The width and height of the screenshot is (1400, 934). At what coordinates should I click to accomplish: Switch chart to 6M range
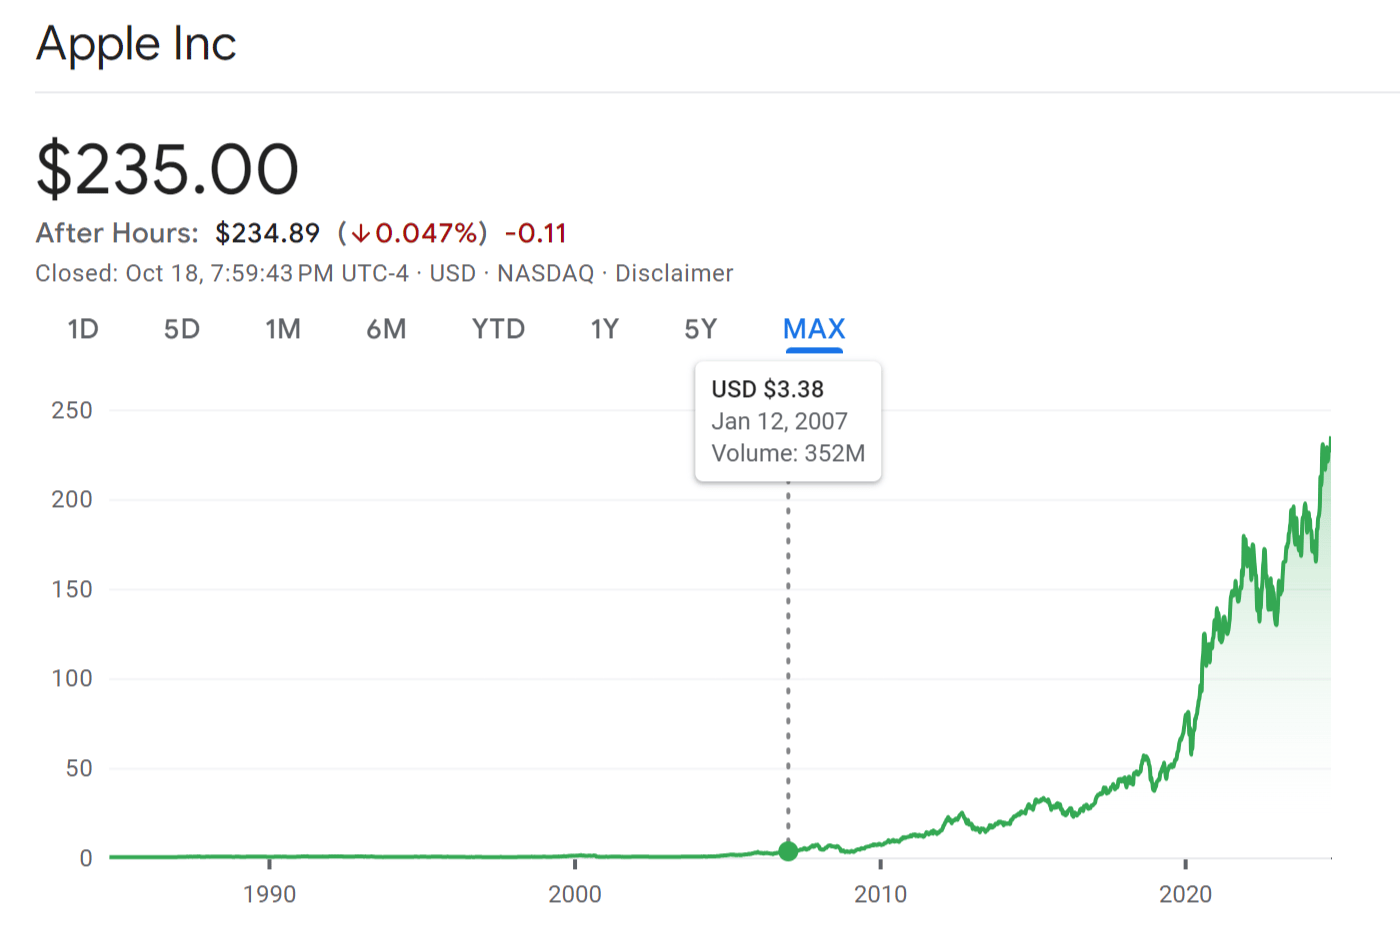(x=386, y=329)
